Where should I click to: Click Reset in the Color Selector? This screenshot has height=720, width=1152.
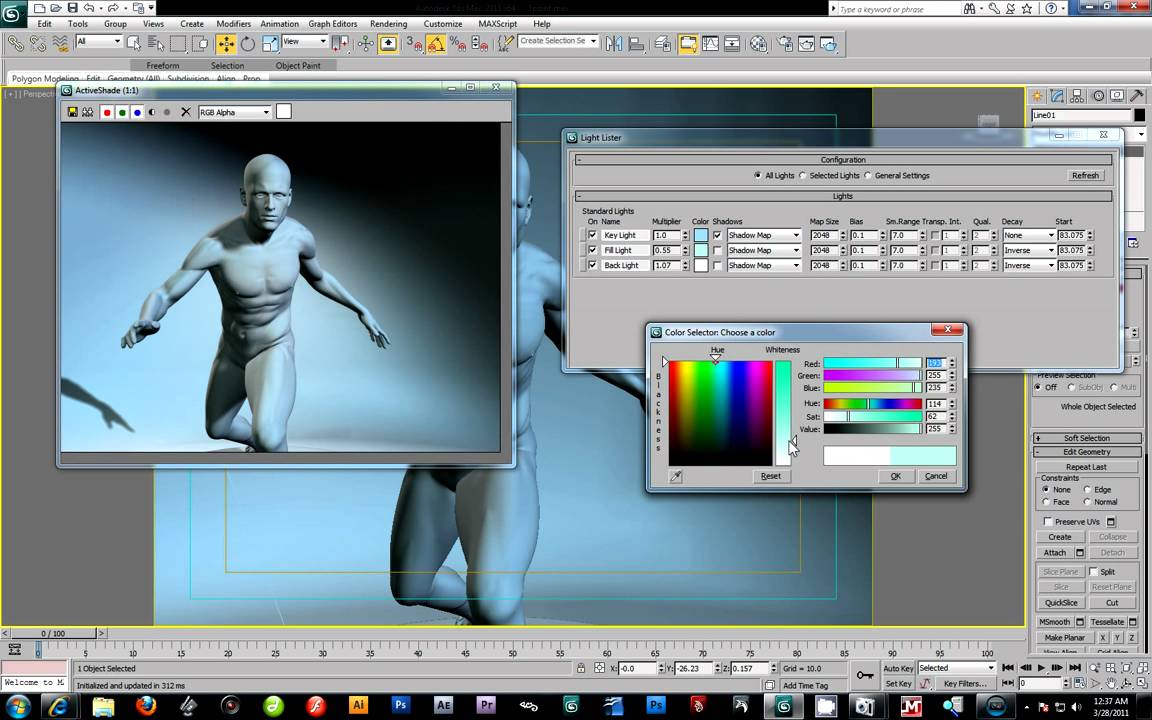coord(771,476)
